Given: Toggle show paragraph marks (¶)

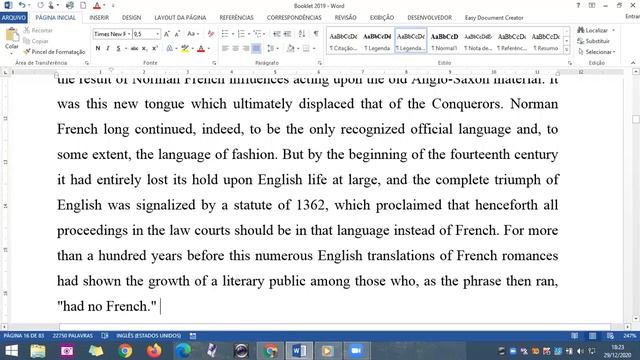Looking at the screenshot, I should pos(316,34).
